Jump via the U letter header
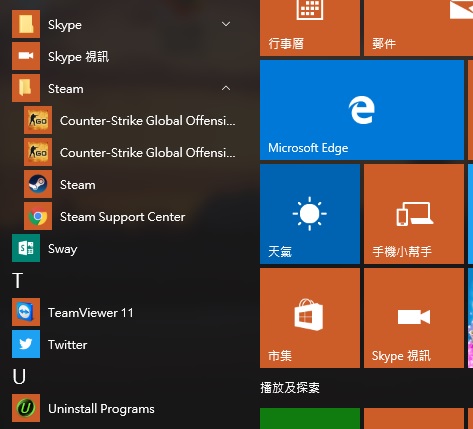 (19, 377)
